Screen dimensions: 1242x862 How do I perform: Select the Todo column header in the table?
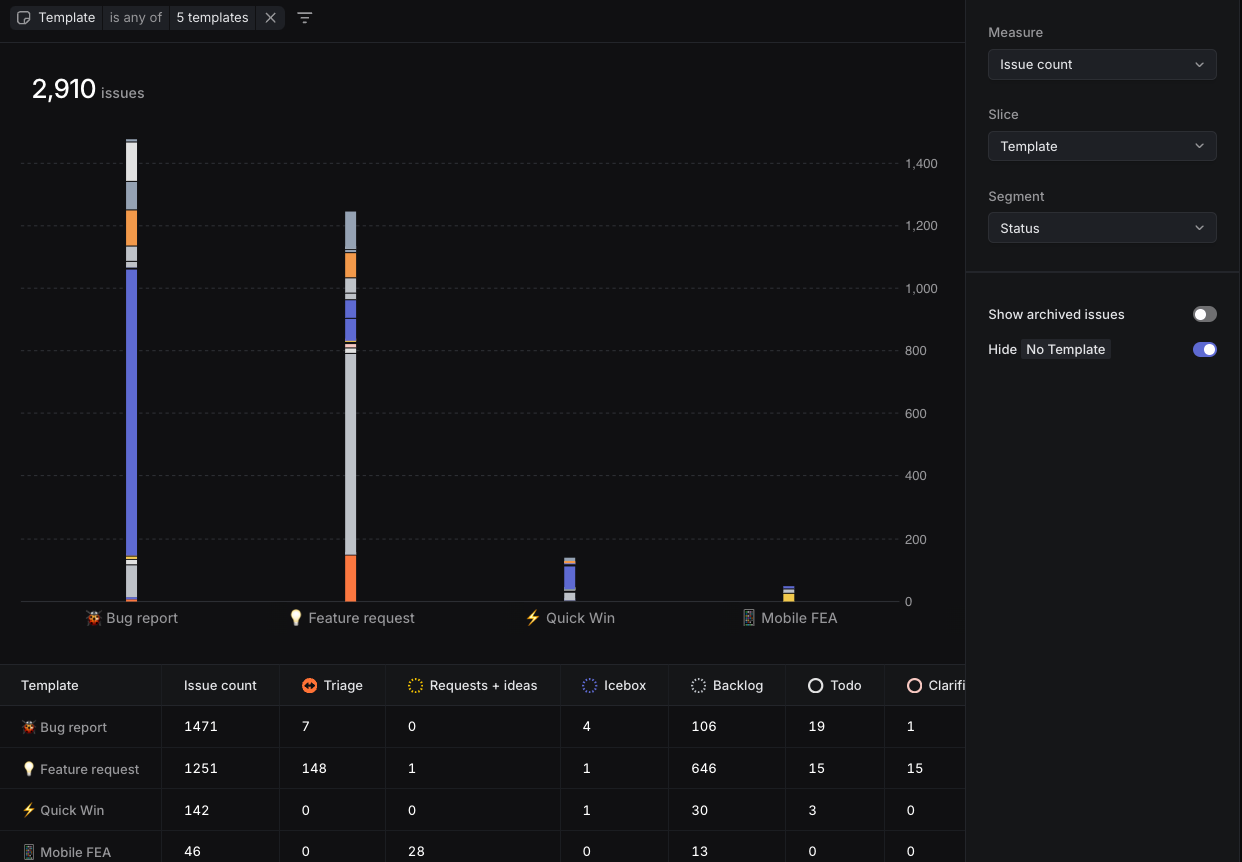coord(835,685)
